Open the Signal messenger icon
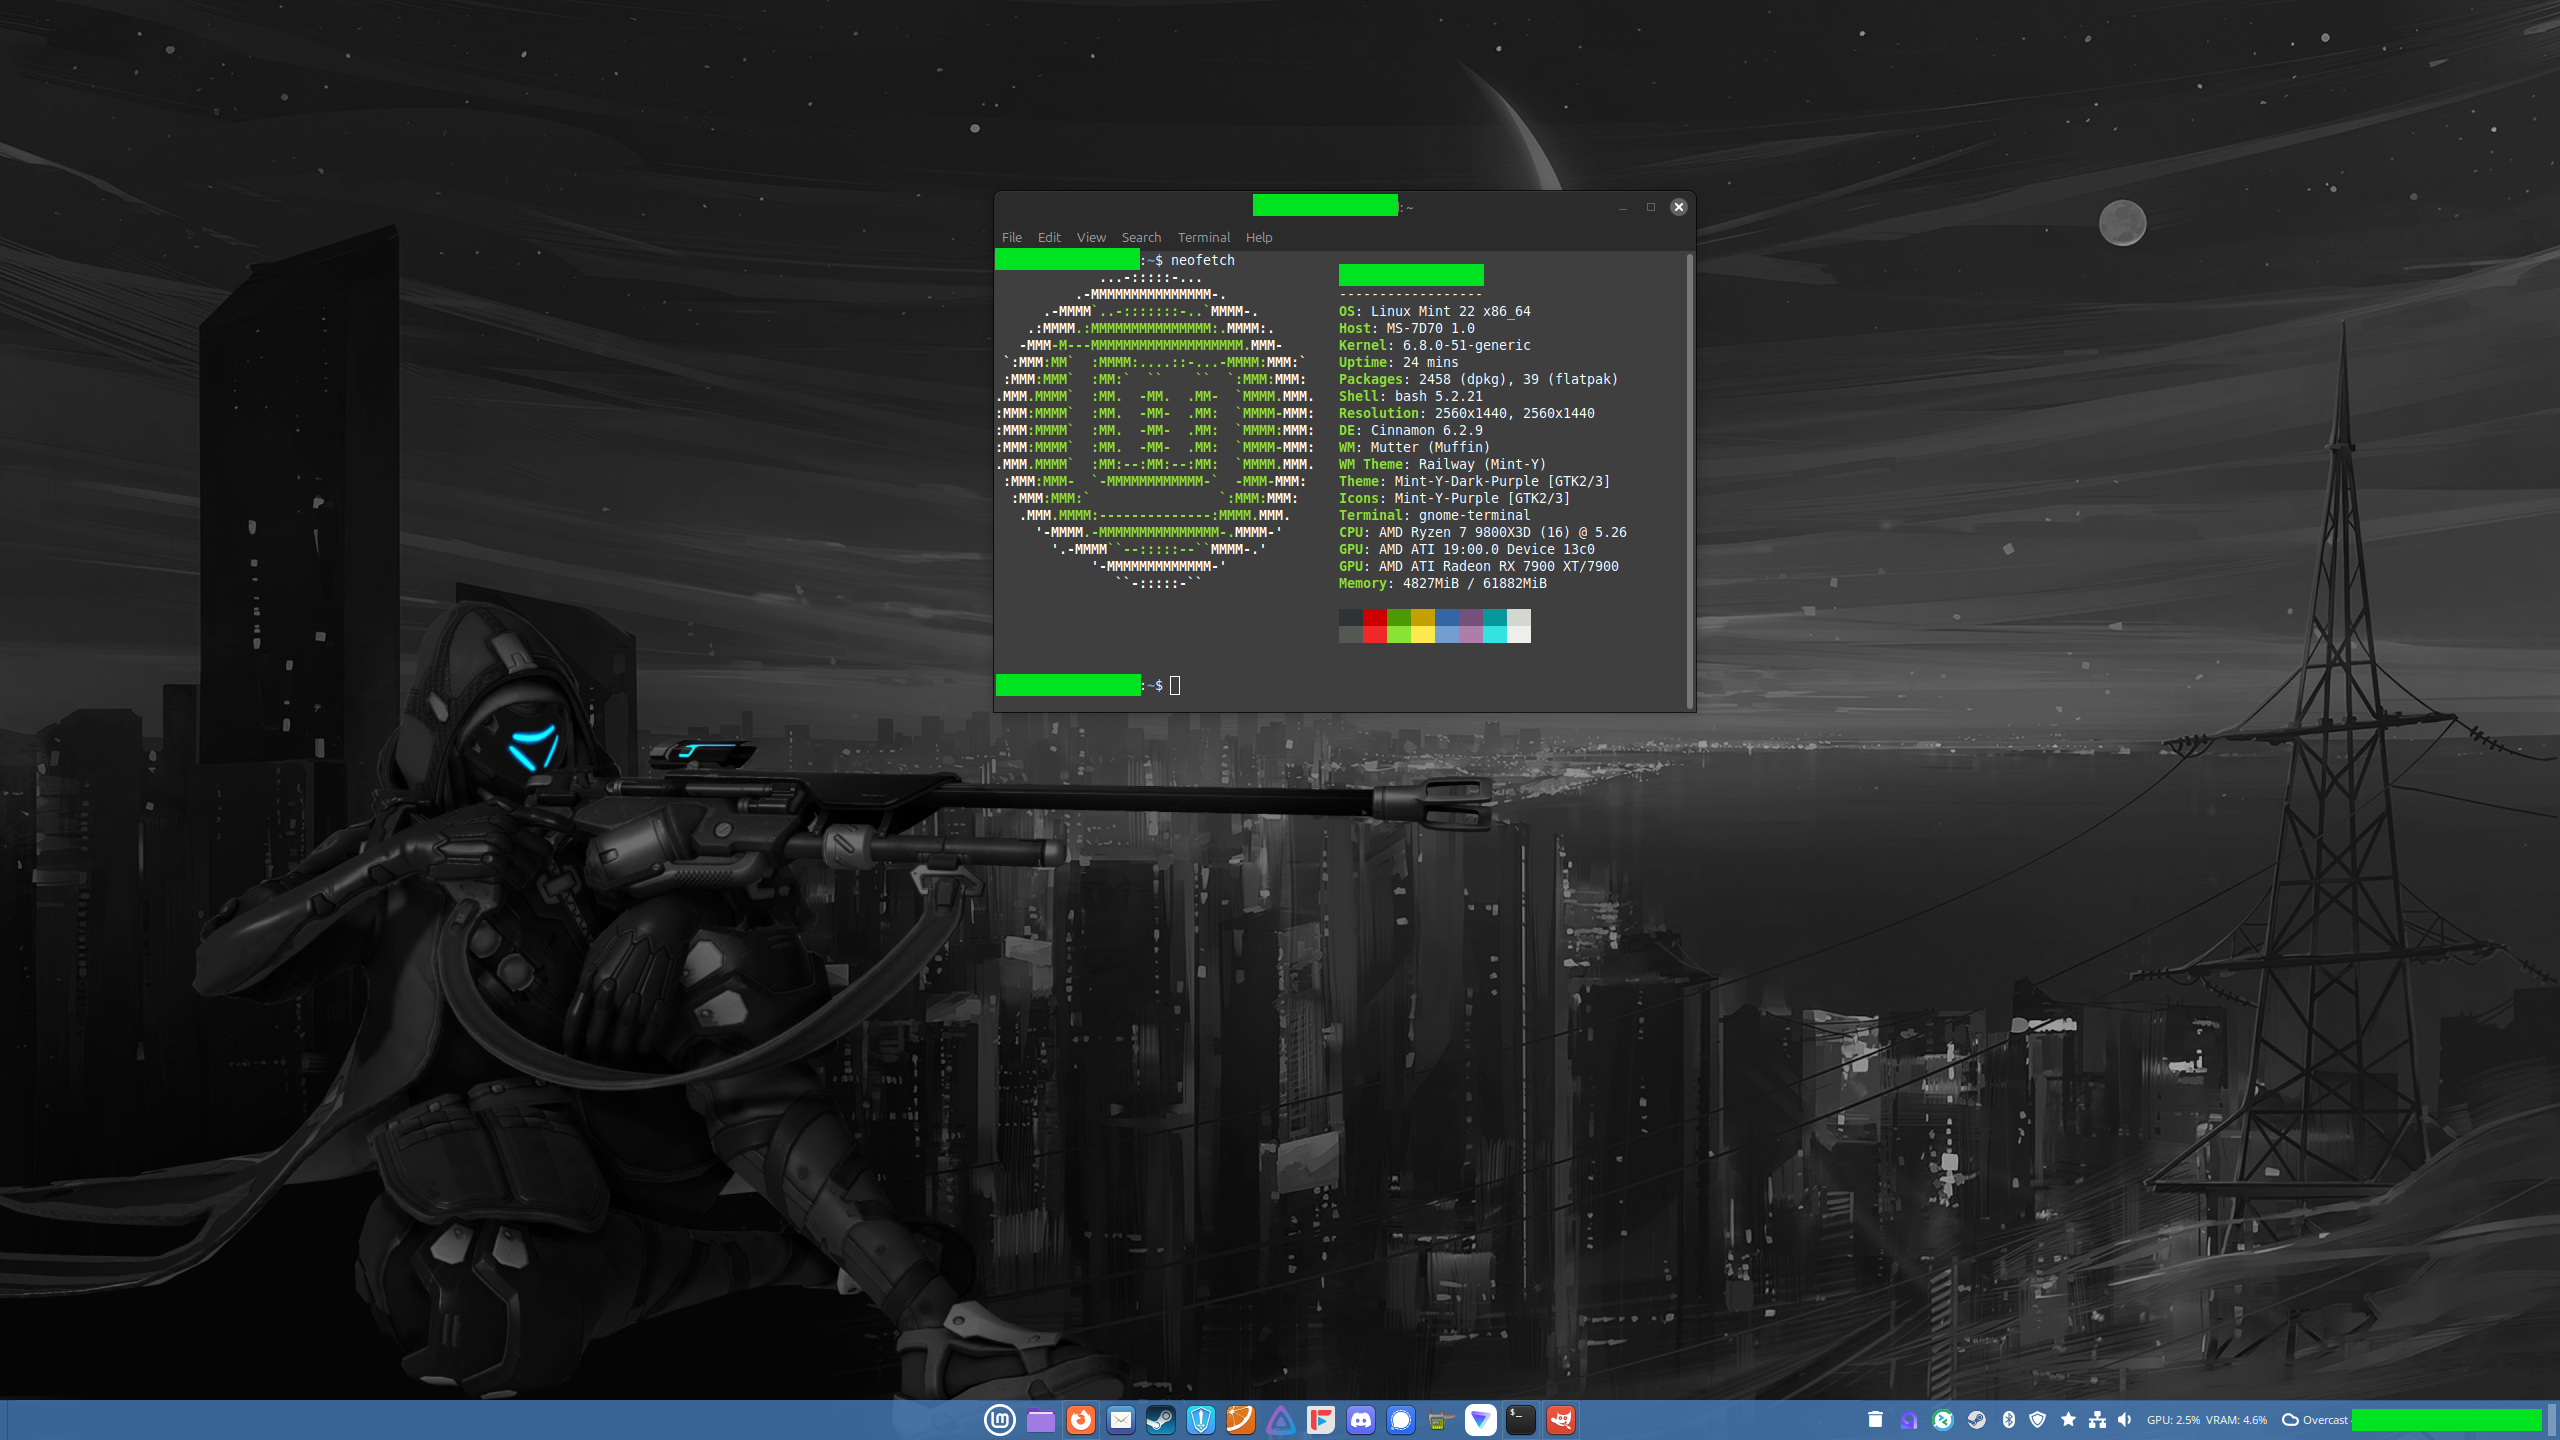This screenshot has width=2560, height=1440. point(1400,1420)
